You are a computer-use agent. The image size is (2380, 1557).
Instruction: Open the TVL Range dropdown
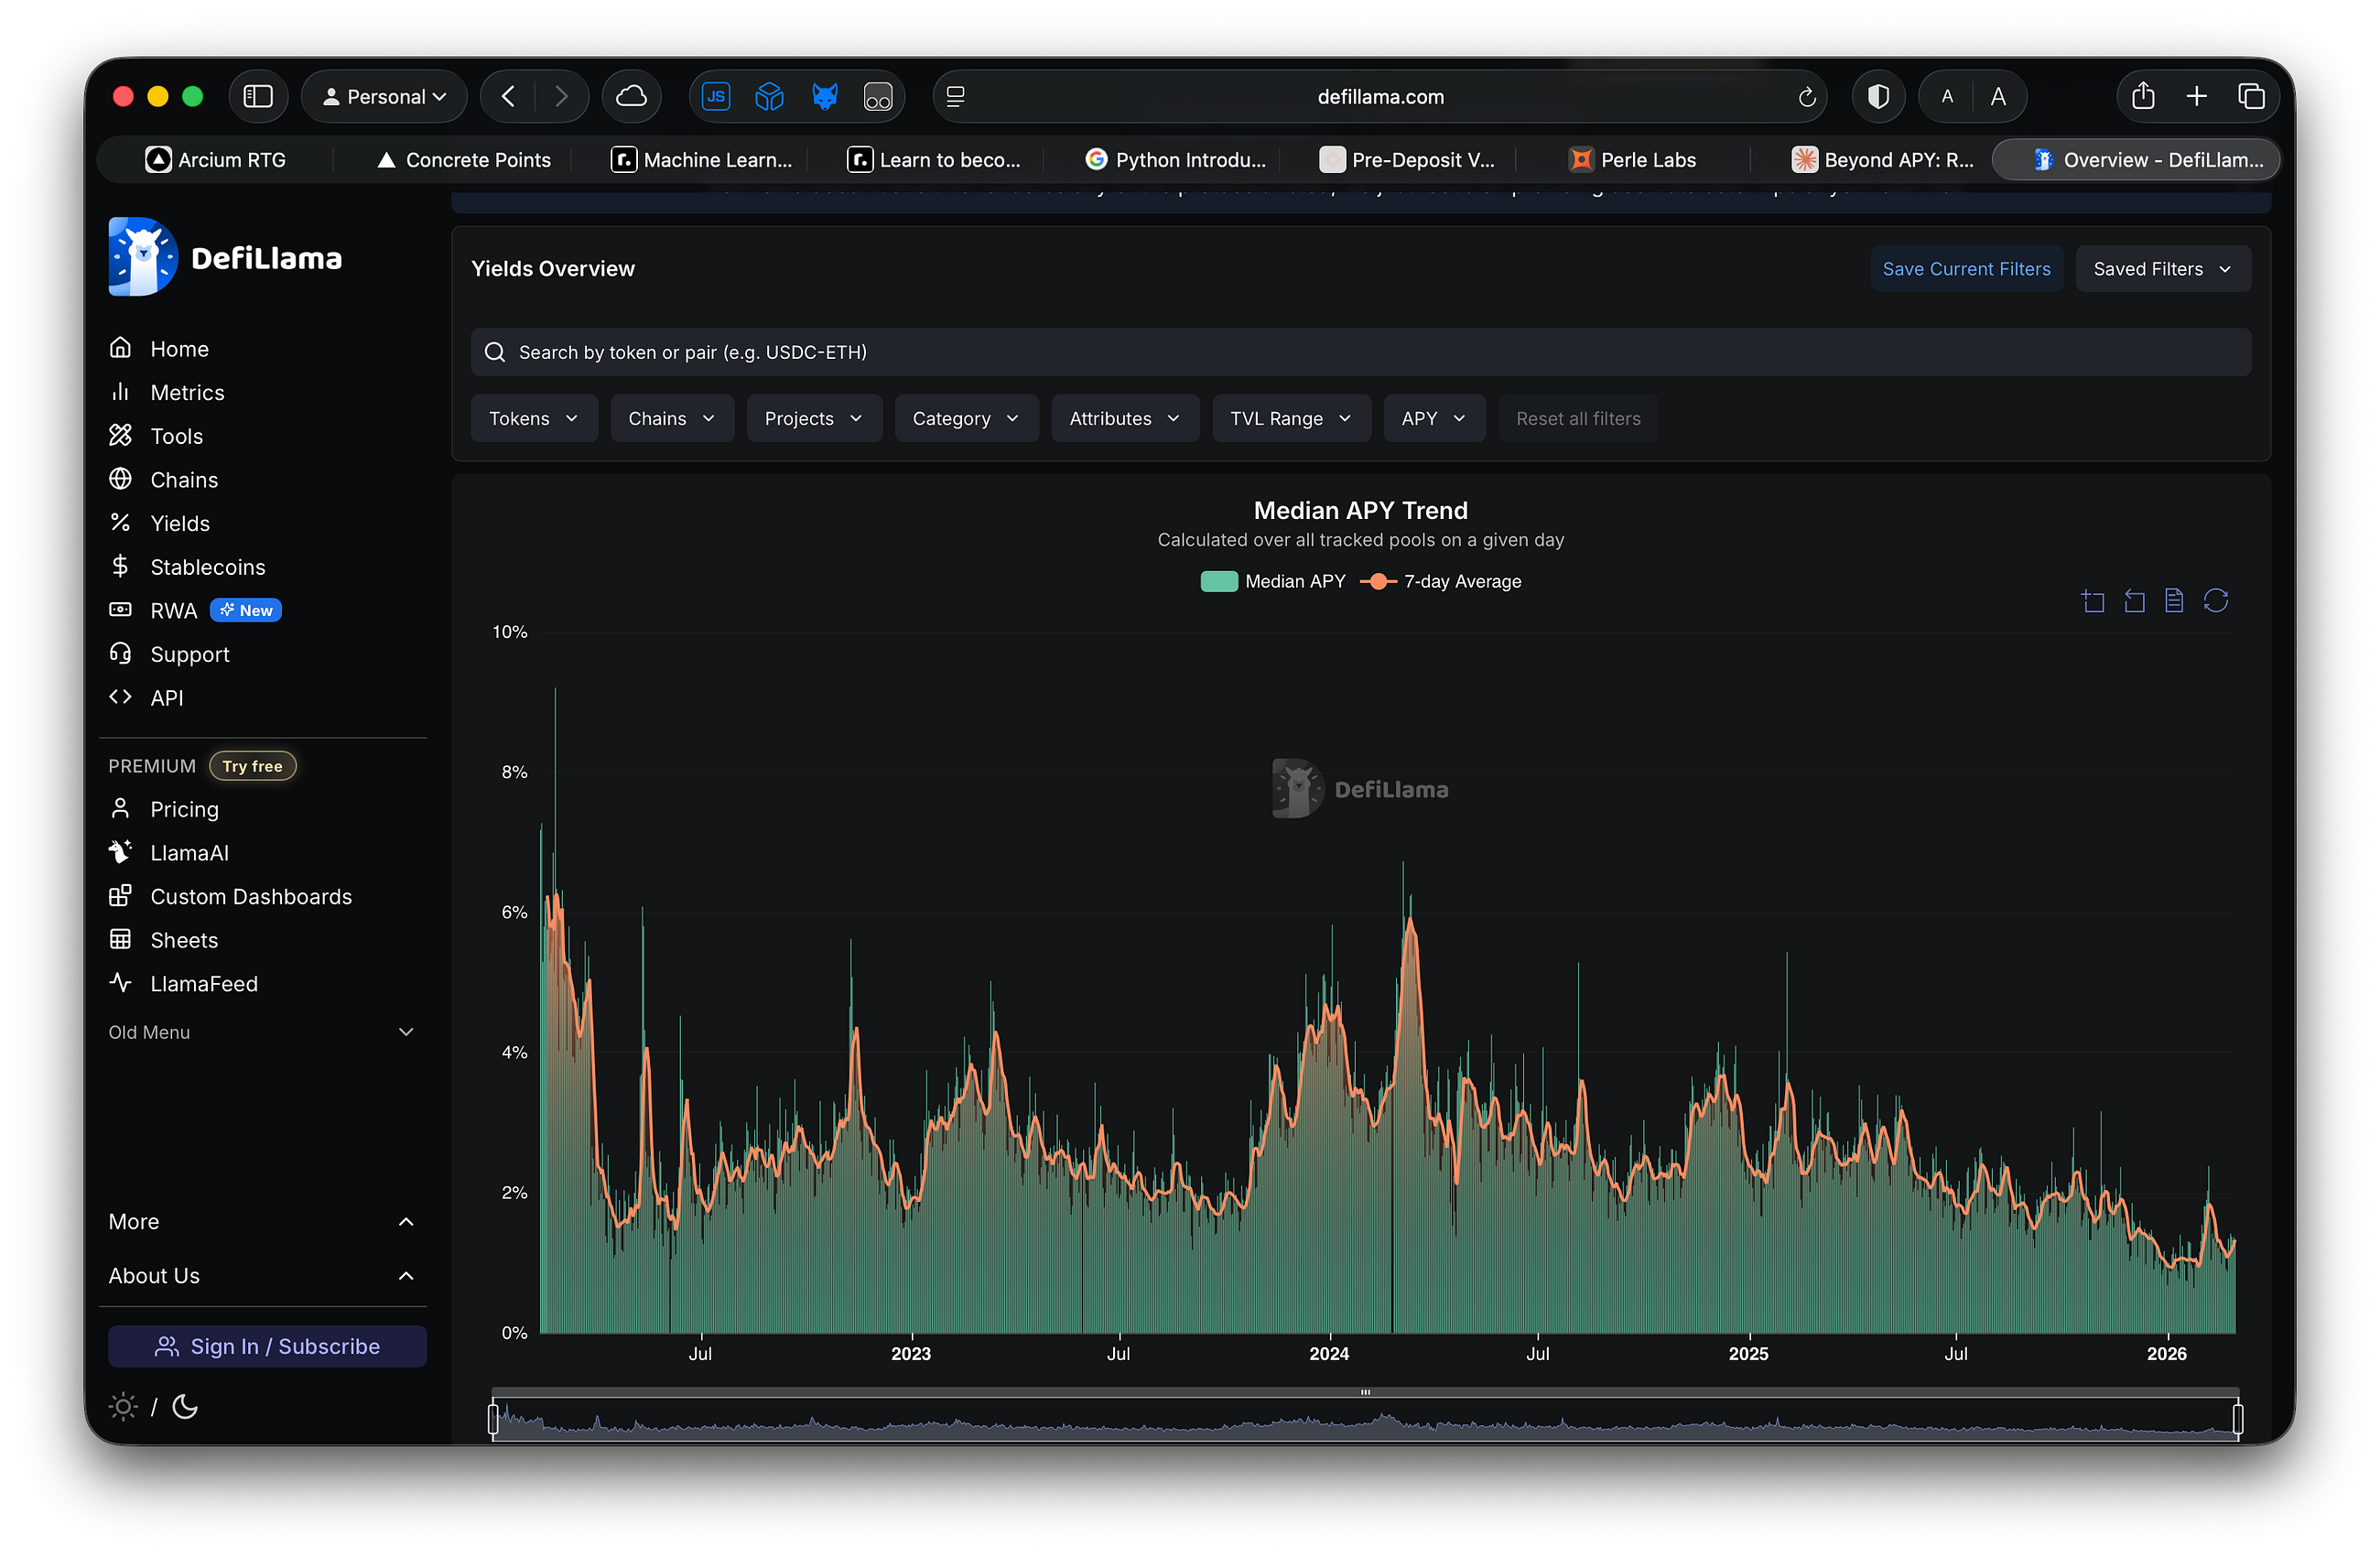pyautogui.click(x=1291, y=418)
